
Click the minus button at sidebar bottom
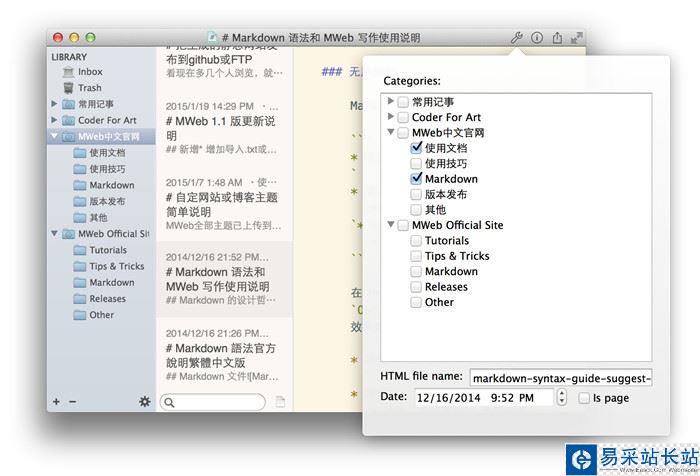pos(72,401)
